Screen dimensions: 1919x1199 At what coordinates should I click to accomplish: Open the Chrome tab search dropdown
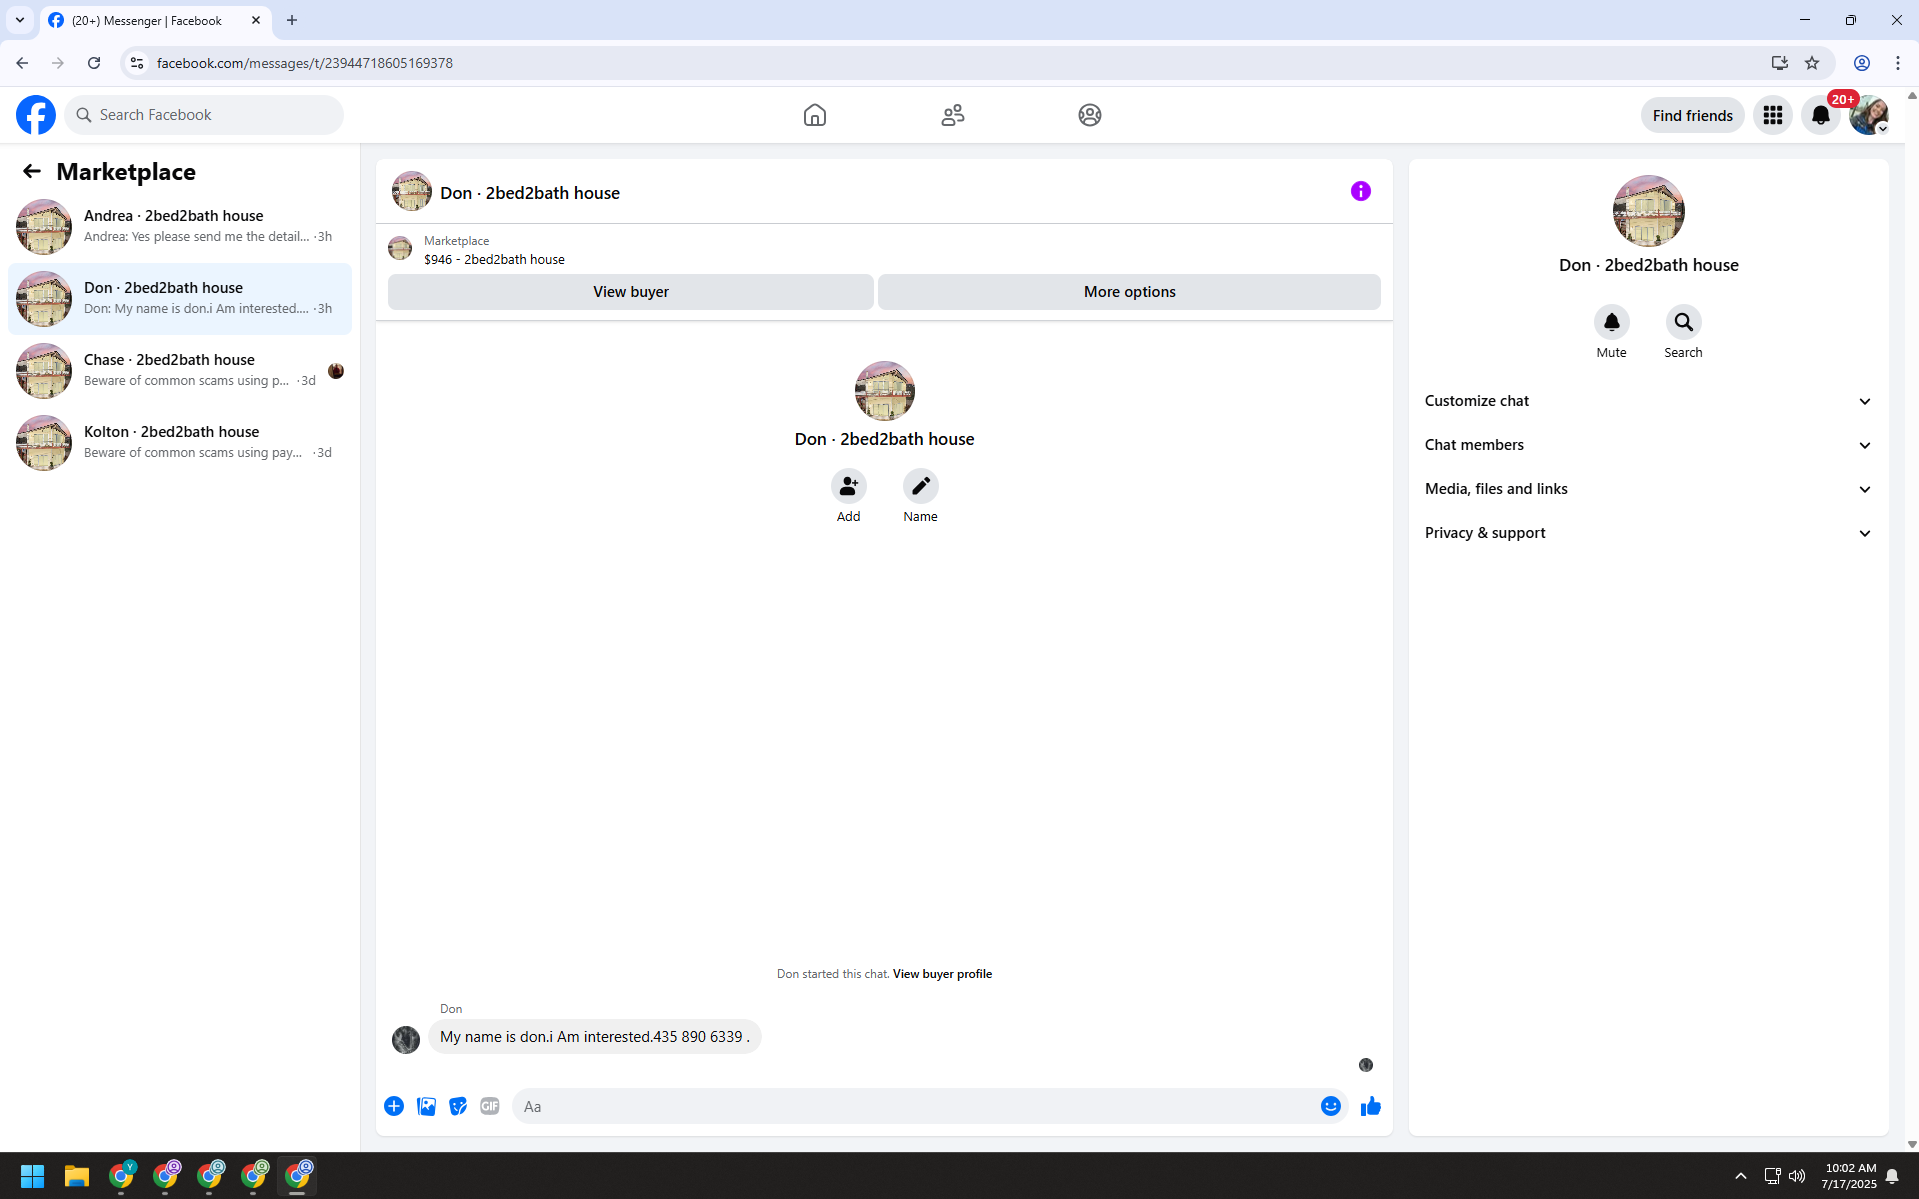(x=20, y=20)
